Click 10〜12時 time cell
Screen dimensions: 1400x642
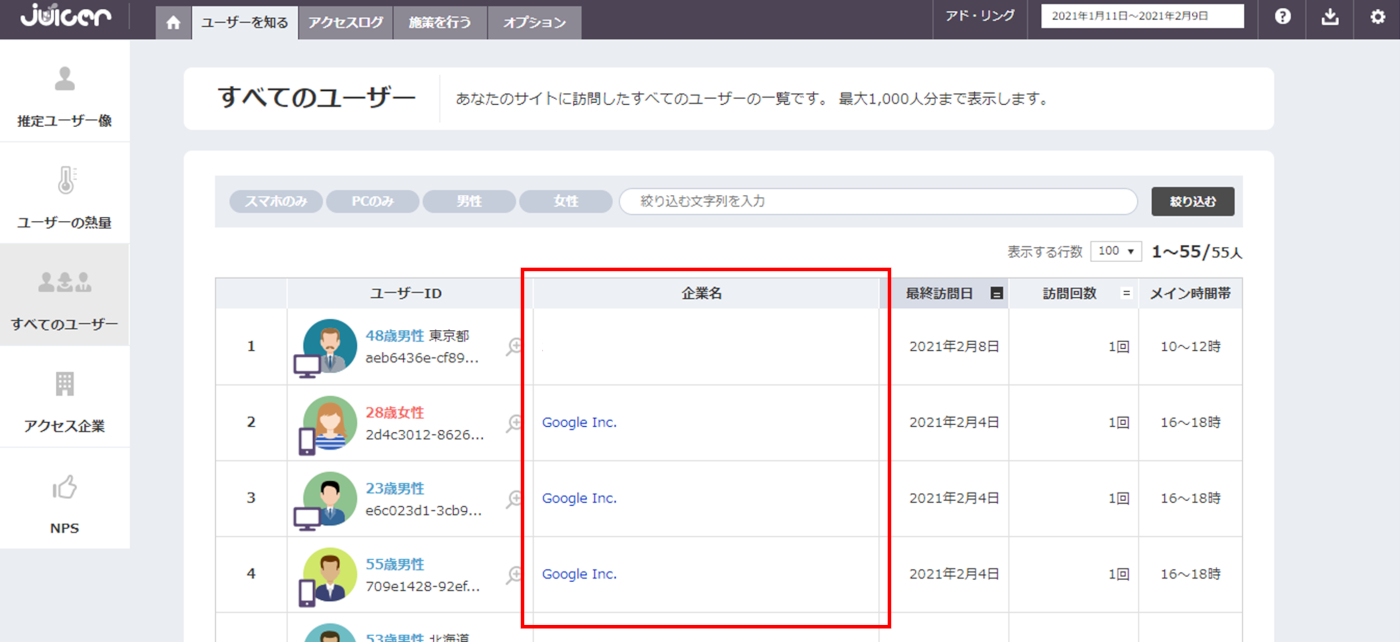[1190, 346]
